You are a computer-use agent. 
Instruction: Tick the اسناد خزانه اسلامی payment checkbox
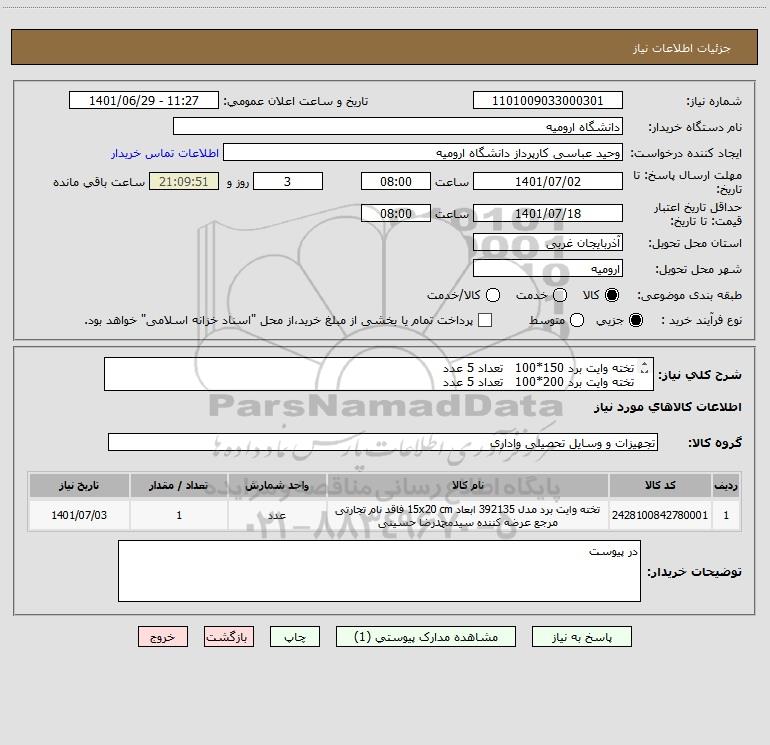pos(485,320)
